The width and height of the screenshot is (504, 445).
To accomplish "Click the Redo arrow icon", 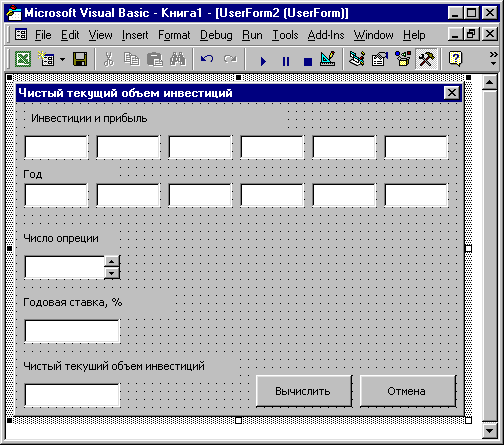I will coord(230,59).
